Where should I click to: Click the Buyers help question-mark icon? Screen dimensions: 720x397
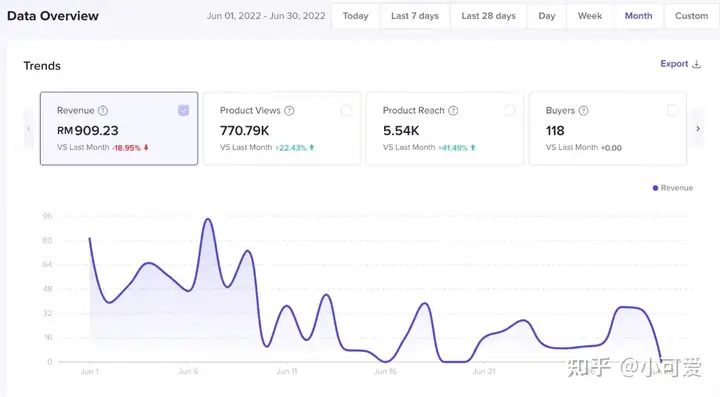583,111
